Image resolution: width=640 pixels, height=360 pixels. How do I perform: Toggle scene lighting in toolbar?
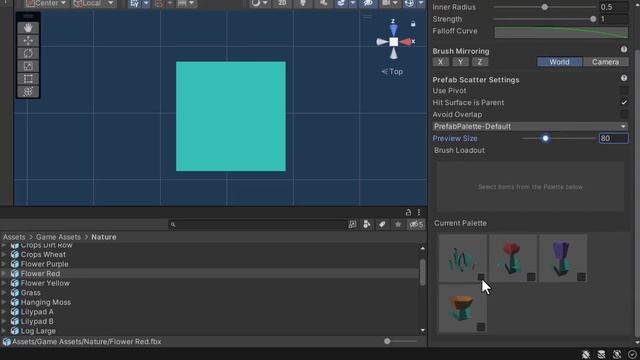pos(303,3)
